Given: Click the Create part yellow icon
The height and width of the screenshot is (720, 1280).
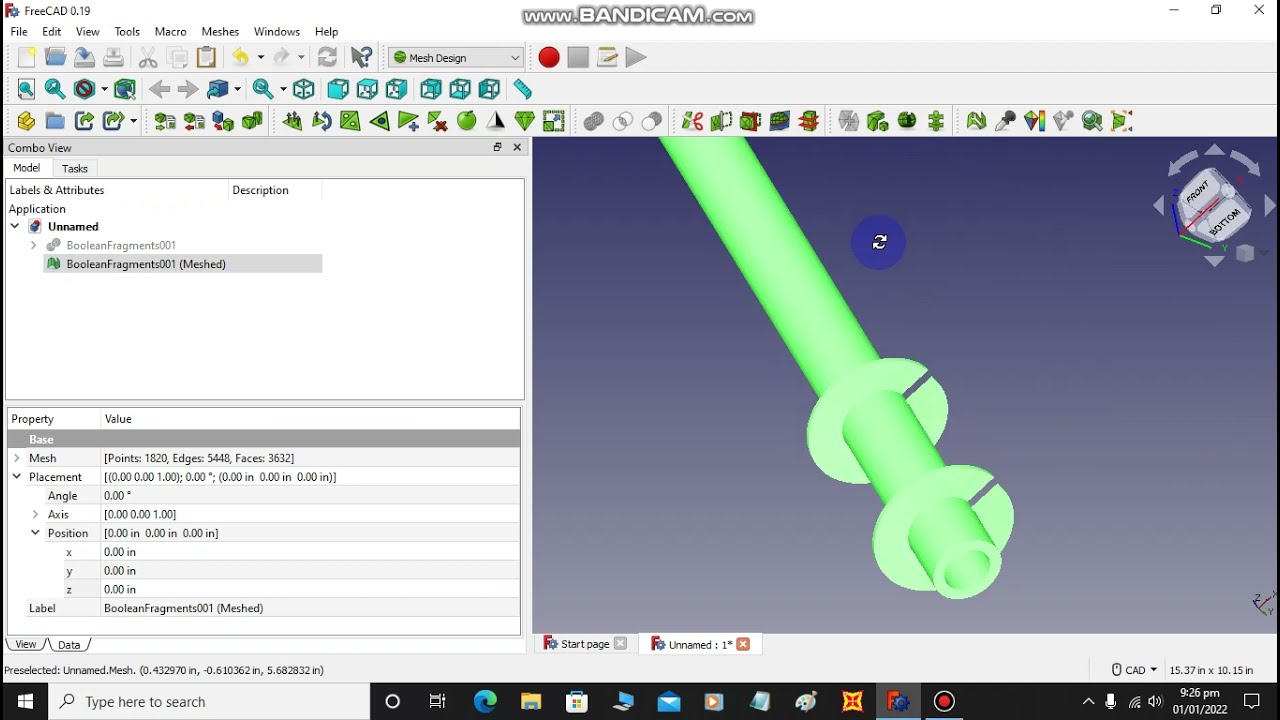Looking at the screenshot, I should click(27, 121).
